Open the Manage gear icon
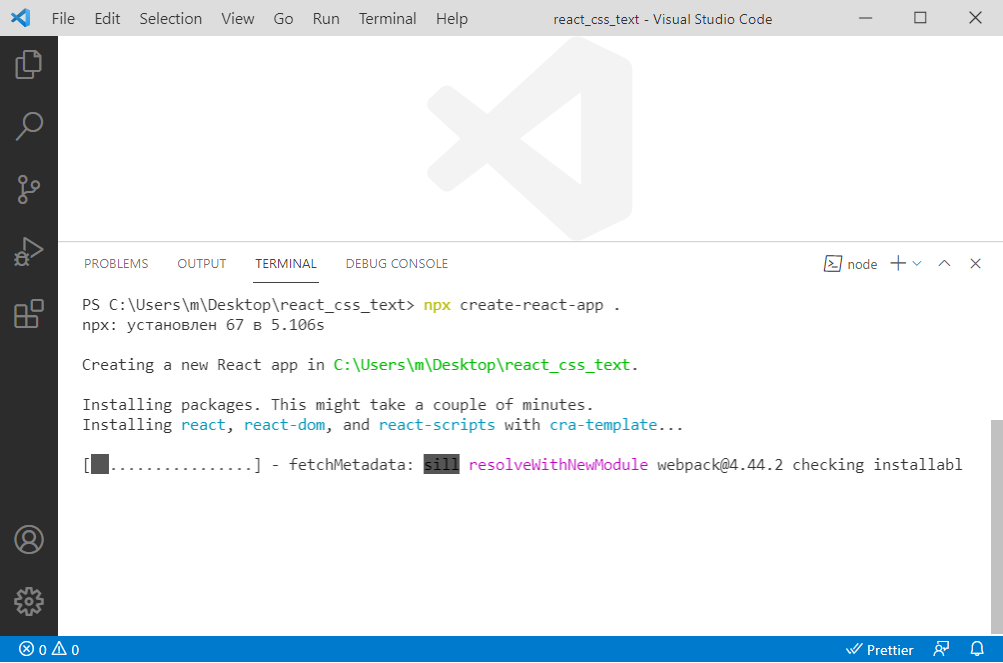This screenshot has width=1003, height=663. point(29,601)
